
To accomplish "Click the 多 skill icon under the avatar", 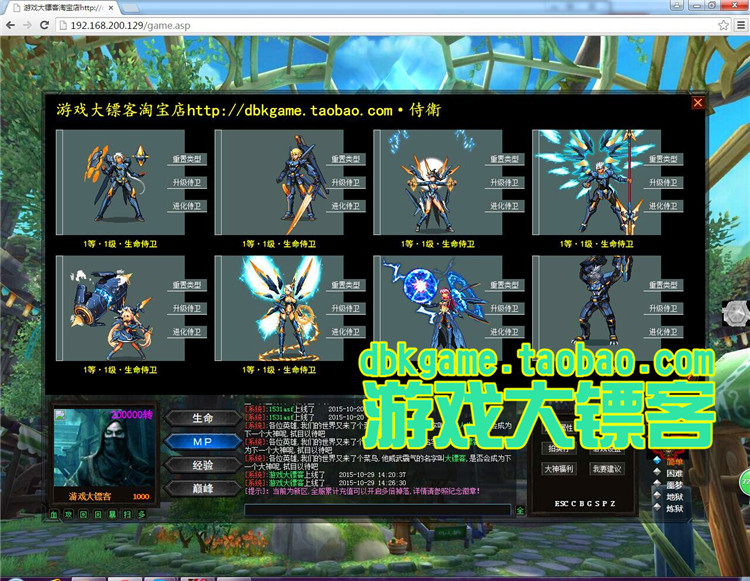I will pyautogui.click(x=142, y=515).
